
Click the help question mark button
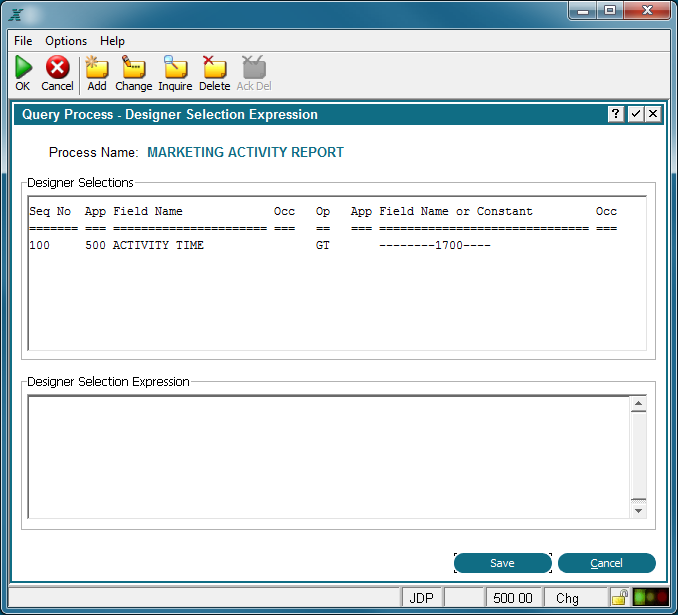[x=615, y=114]
